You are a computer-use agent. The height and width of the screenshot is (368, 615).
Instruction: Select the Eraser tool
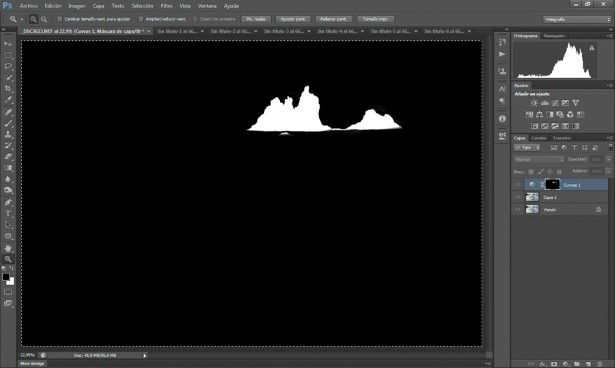(x=8, y=157)
